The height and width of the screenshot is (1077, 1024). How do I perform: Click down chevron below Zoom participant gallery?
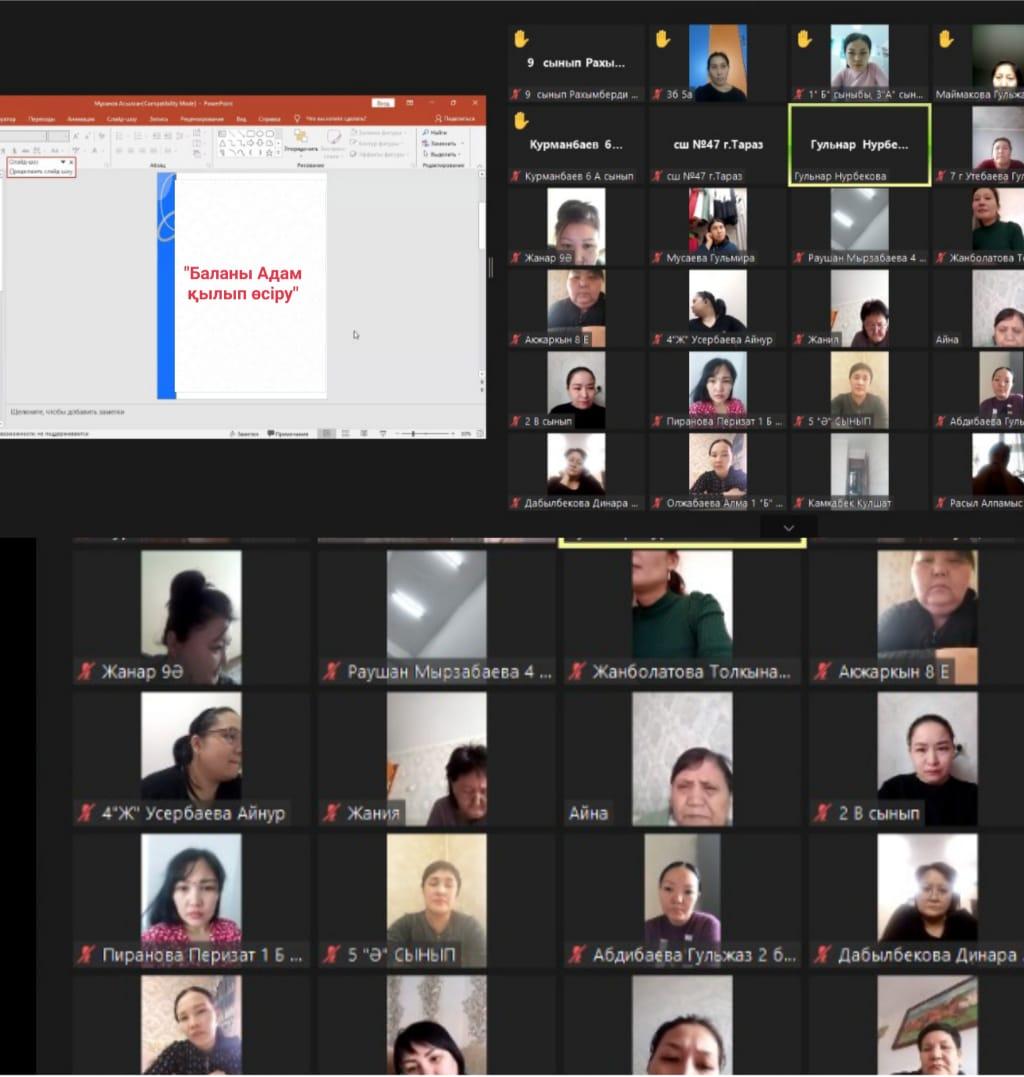(x=788, y=528)
